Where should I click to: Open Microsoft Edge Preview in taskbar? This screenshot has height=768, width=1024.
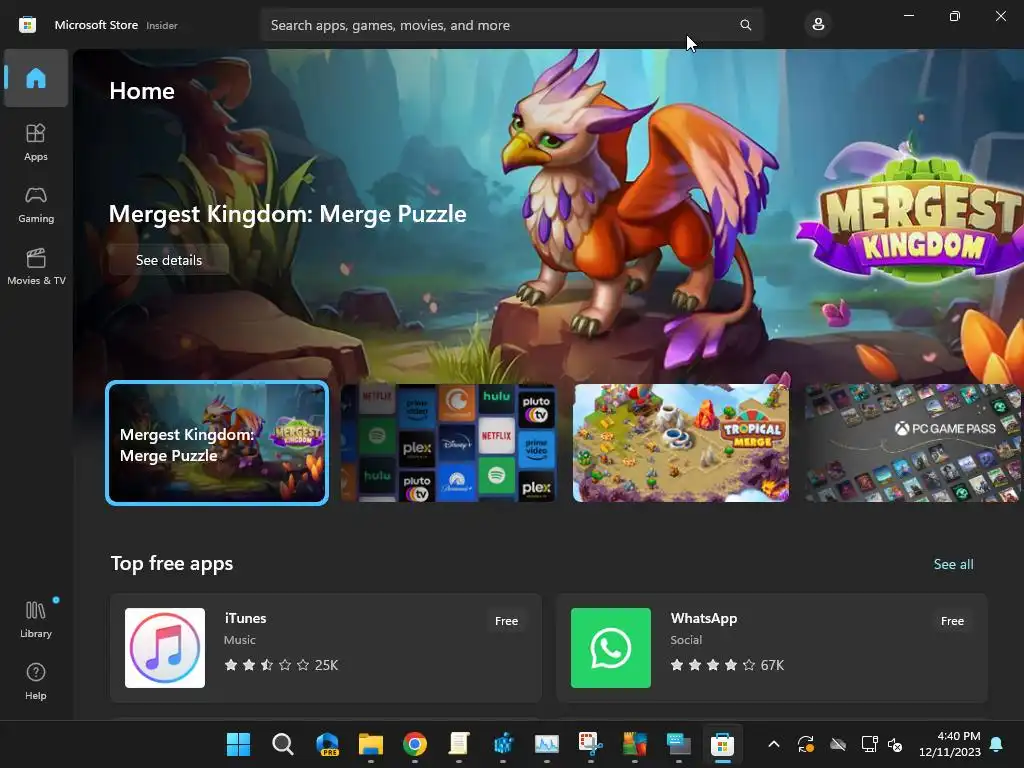[327, 744]
